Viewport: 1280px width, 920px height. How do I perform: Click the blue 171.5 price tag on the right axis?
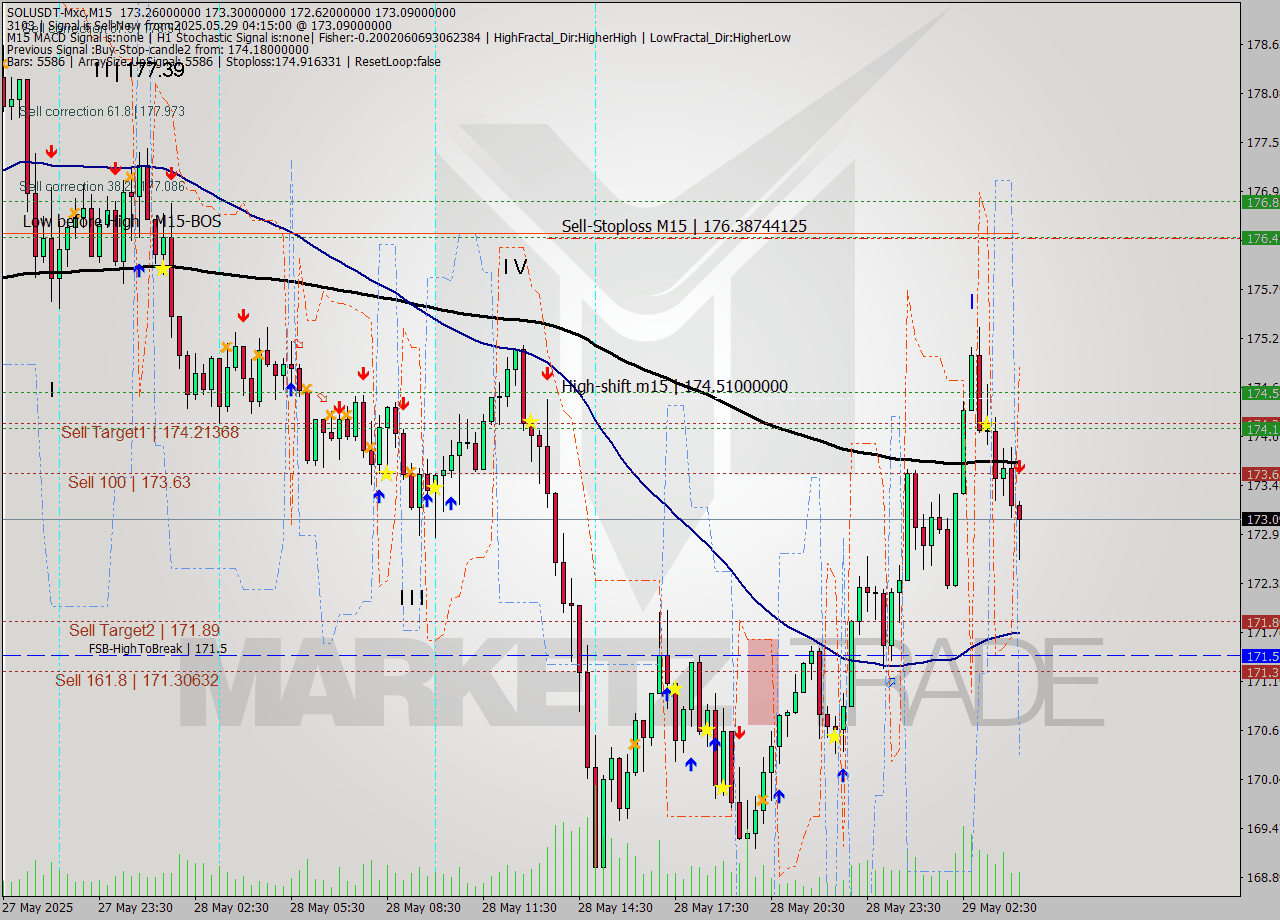(1258, 656)
